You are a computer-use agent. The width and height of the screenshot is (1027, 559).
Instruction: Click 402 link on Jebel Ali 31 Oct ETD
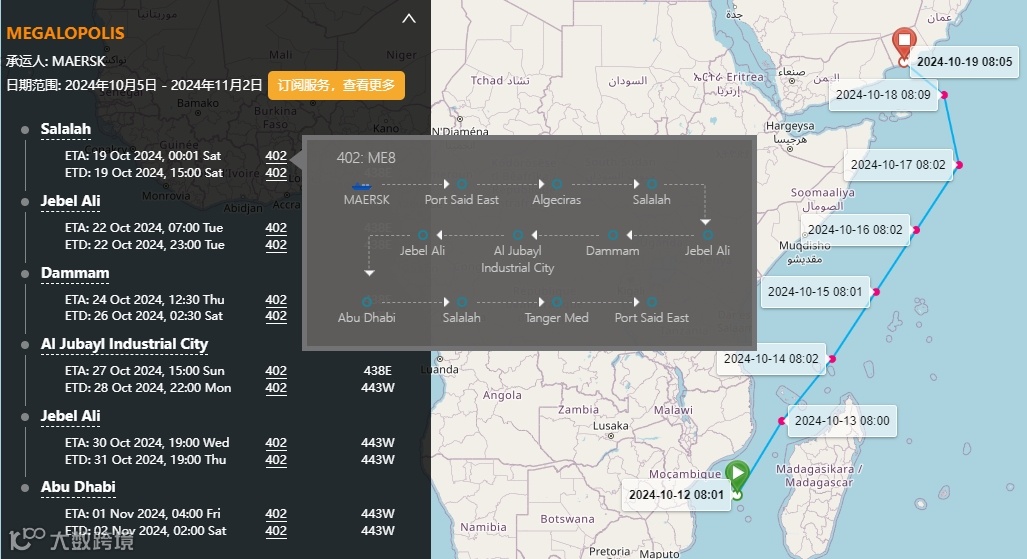click(276, 460)
